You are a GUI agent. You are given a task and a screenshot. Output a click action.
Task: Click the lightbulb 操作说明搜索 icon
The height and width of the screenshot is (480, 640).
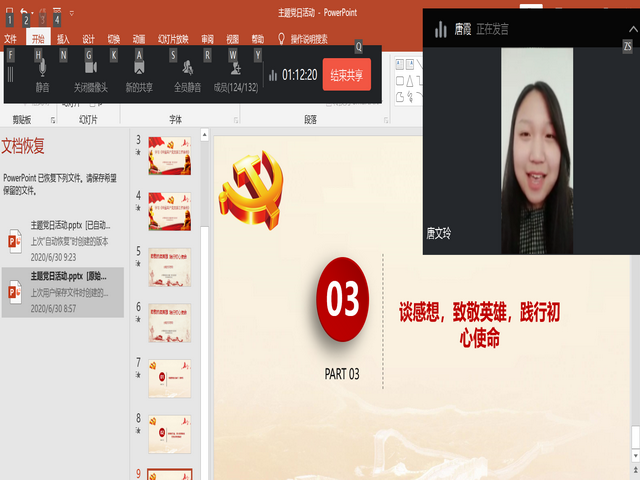pyautogui.click(x=281, y=39)
